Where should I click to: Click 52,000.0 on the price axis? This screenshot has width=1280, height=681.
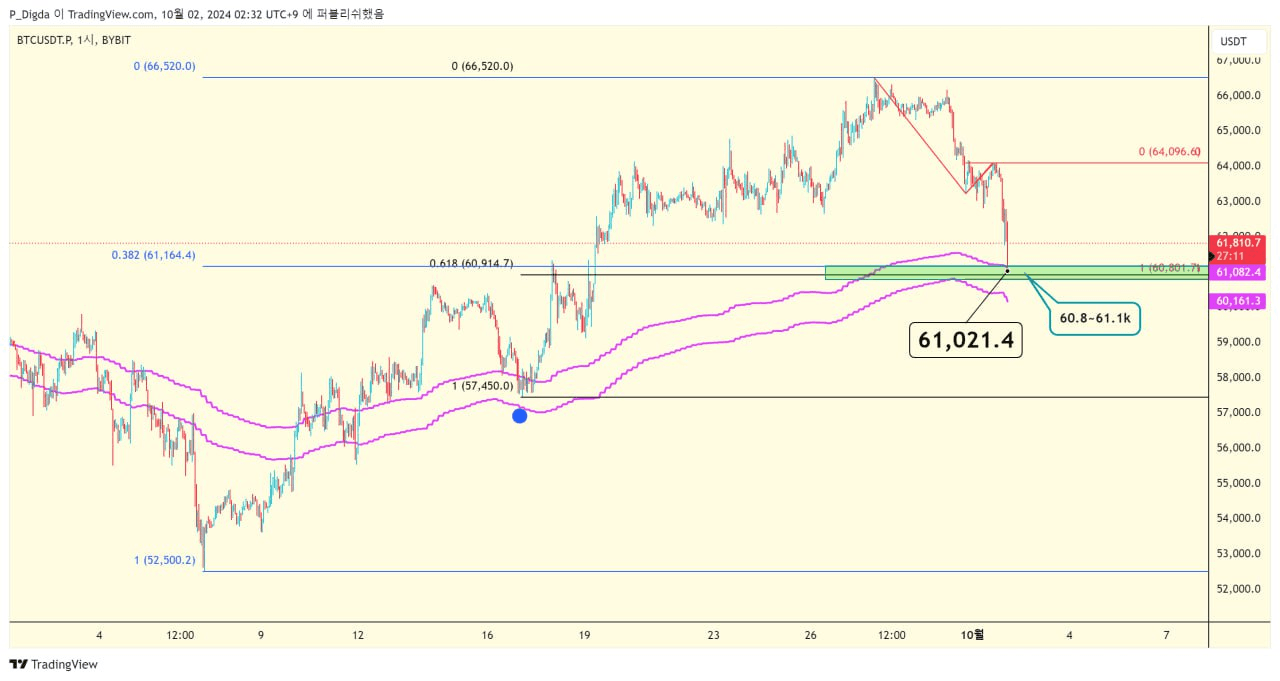tap(1238, 588)
